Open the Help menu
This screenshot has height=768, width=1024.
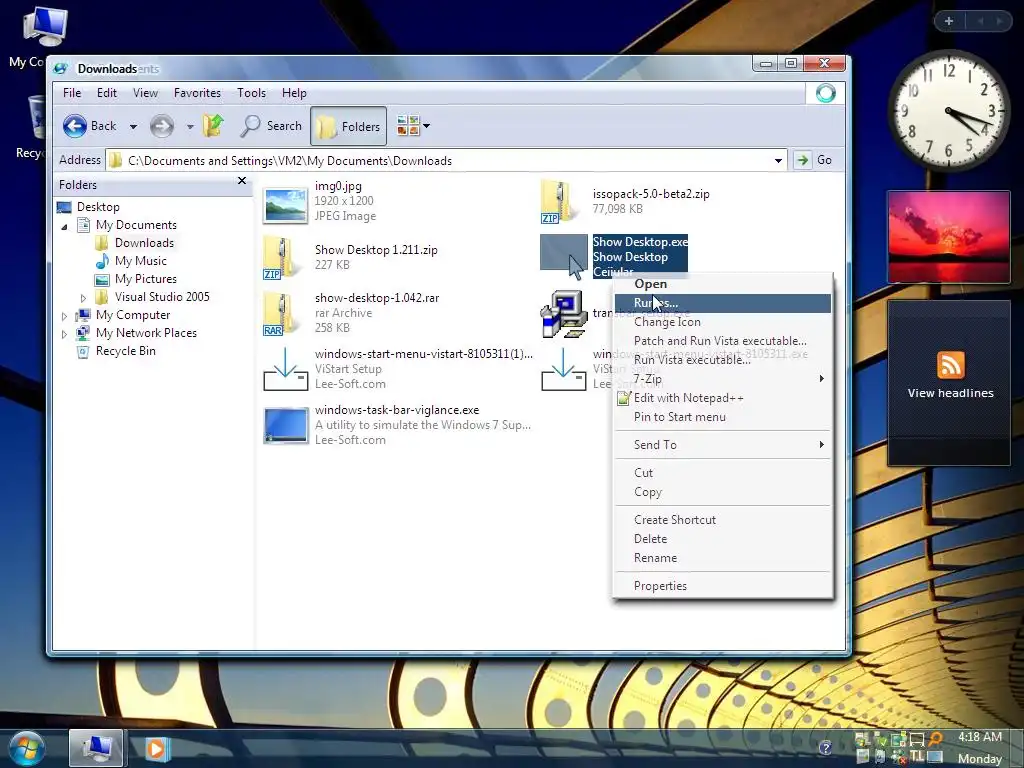point(294,93)
